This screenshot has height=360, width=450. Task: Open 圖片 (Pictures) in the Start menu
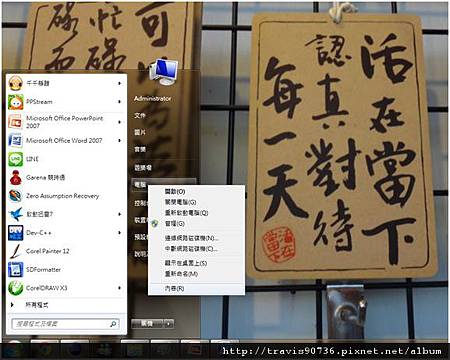[140, 132]
